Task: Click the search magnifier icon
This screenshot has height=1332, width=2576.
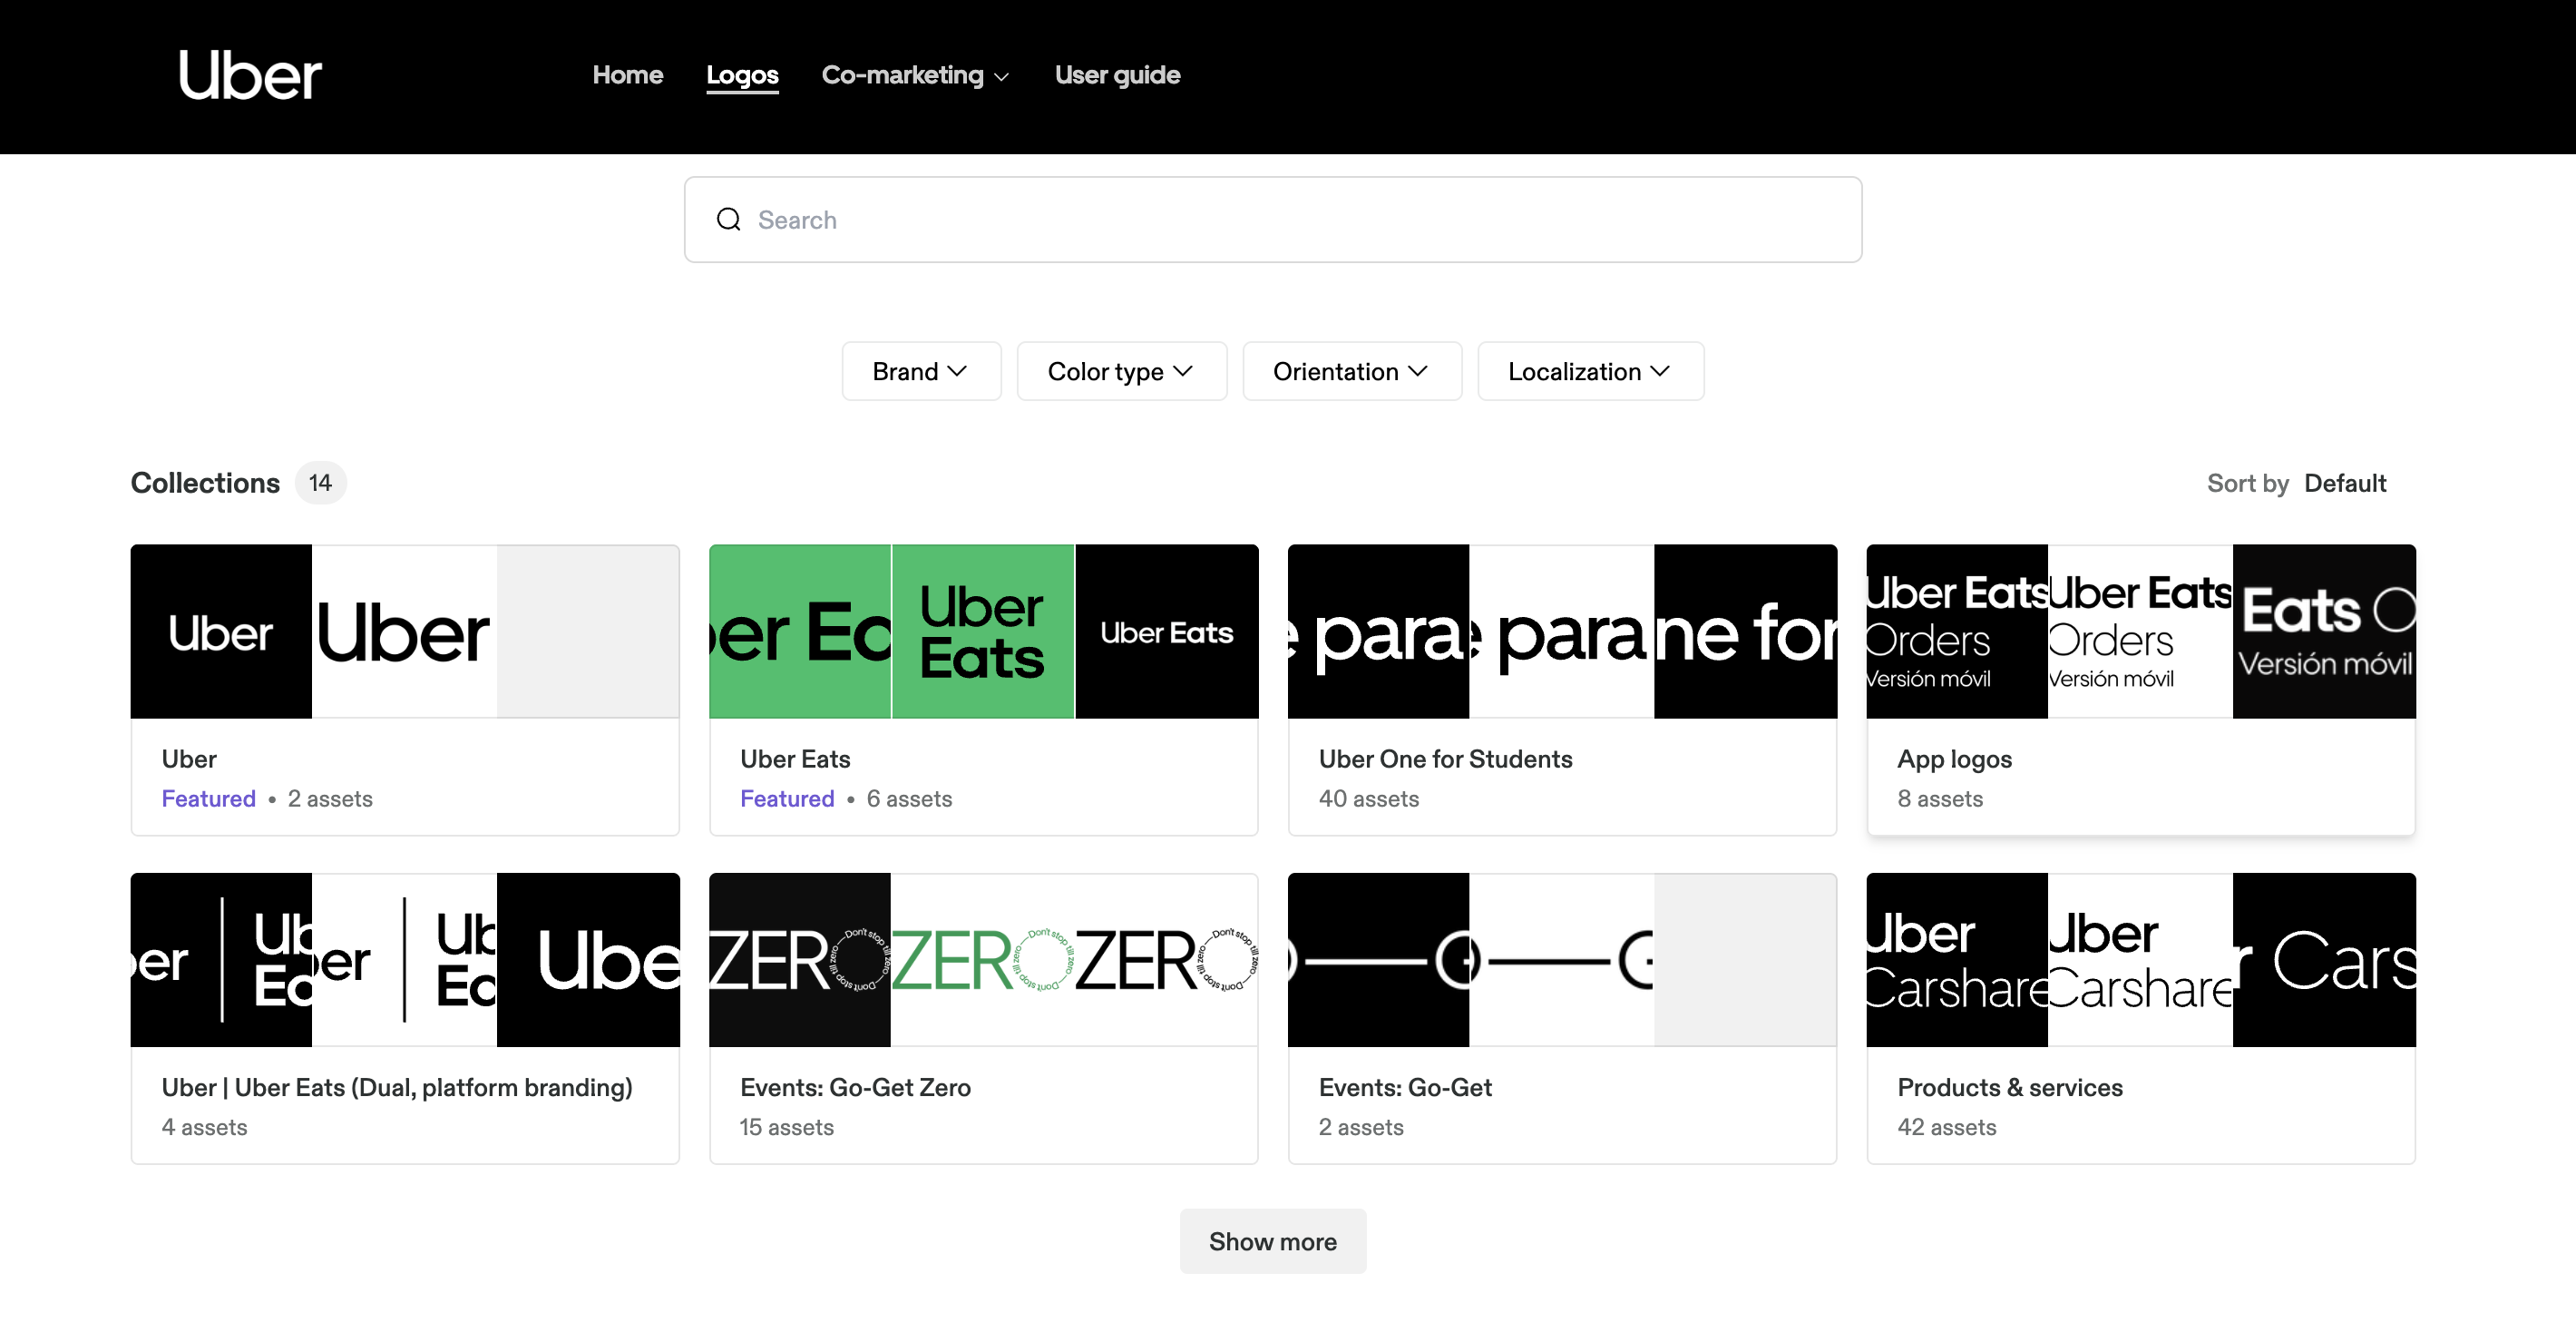Action: tap(729, 219)
